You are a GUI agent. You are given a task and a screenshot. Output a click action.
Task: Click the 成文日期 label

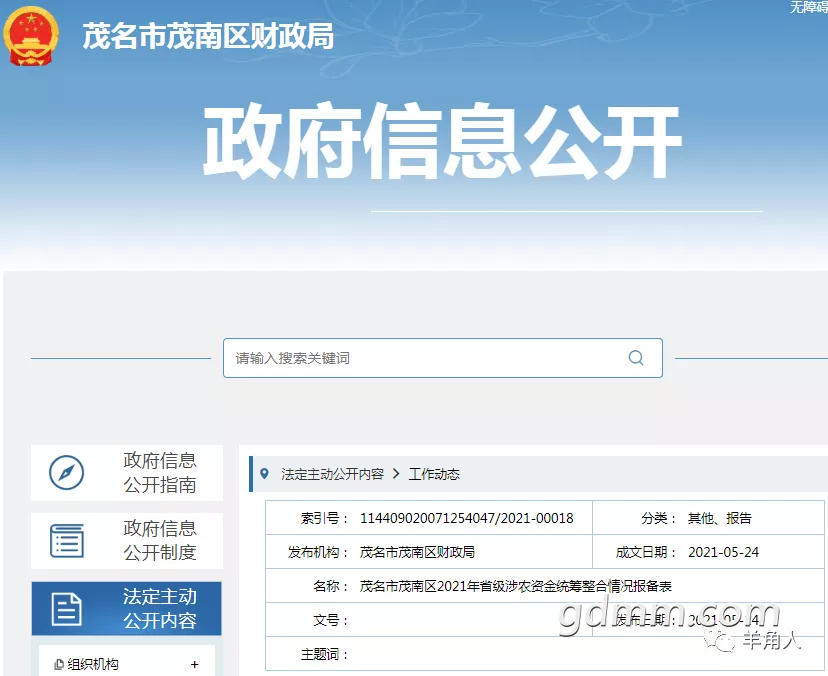tap(646, 552)
